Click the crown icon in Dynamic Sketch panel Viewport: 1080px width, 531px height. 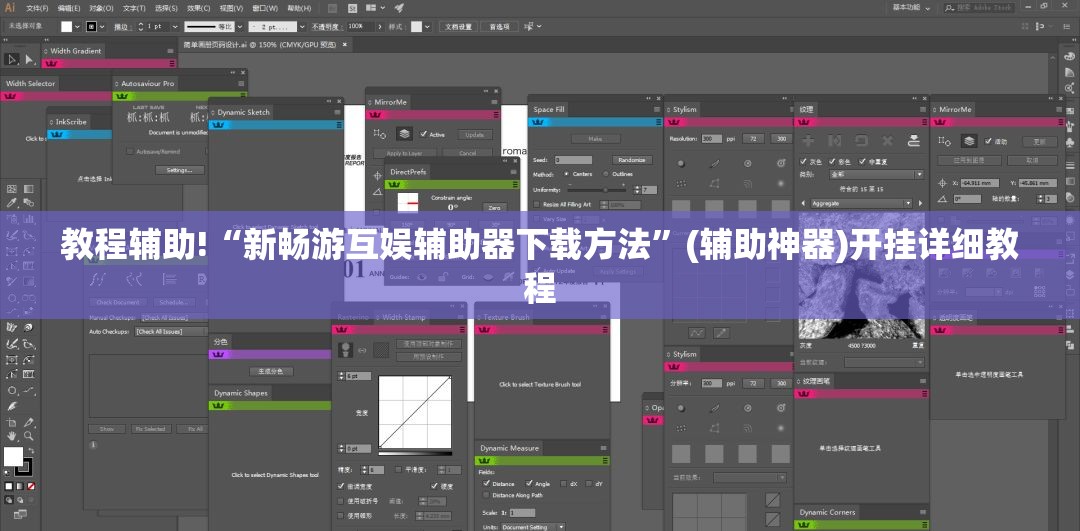coord(218,125)
